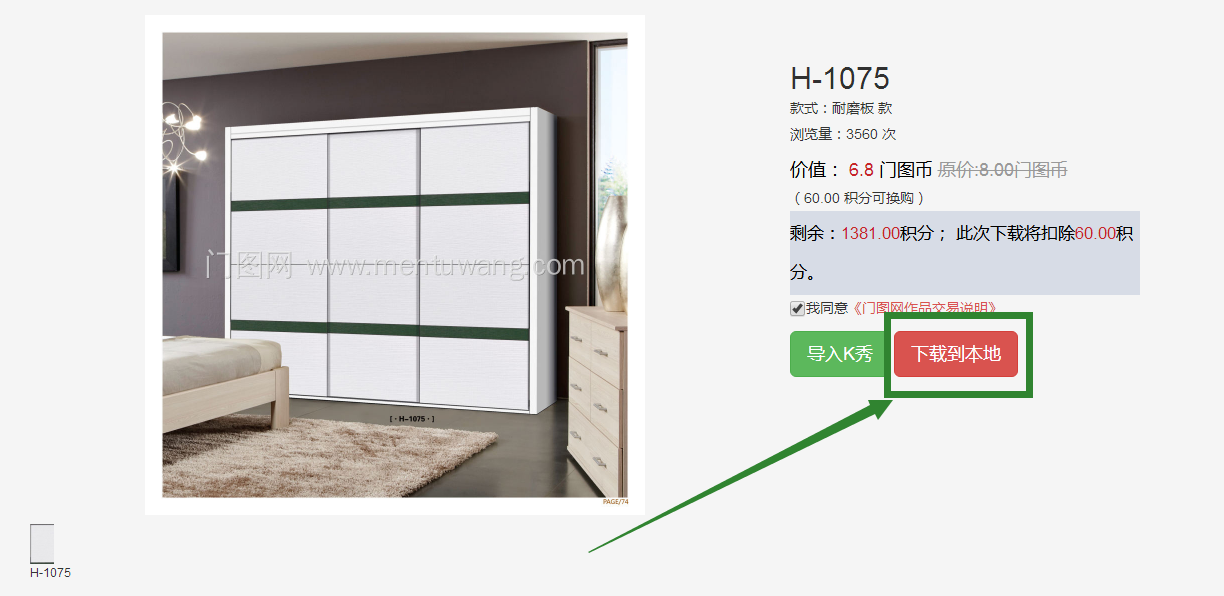1224x596 pixels.
Task: Click the large H-1075 product title
Action: [840, 78]
